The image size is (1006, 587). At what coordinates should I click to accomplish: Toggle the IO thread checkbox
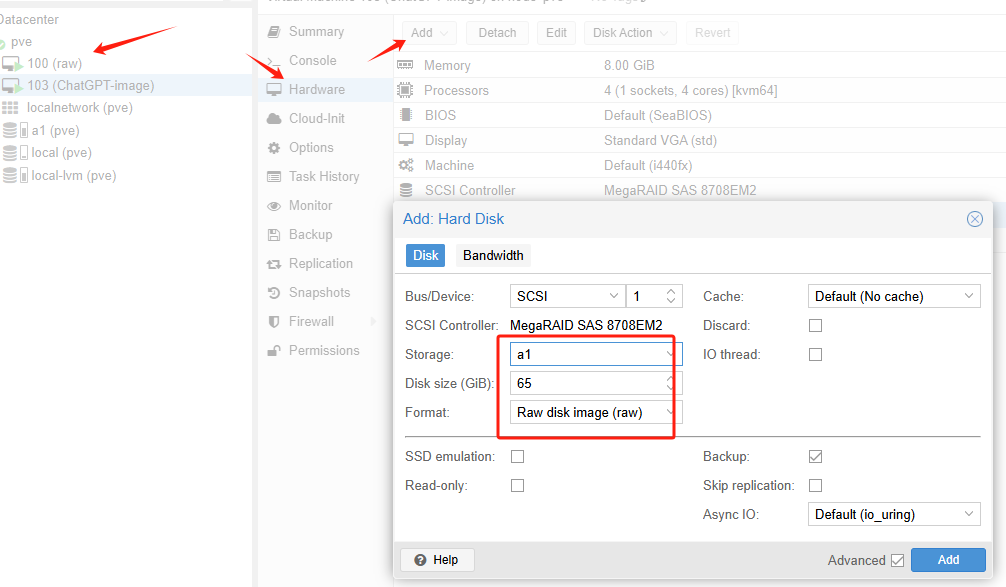pos(815,355)
